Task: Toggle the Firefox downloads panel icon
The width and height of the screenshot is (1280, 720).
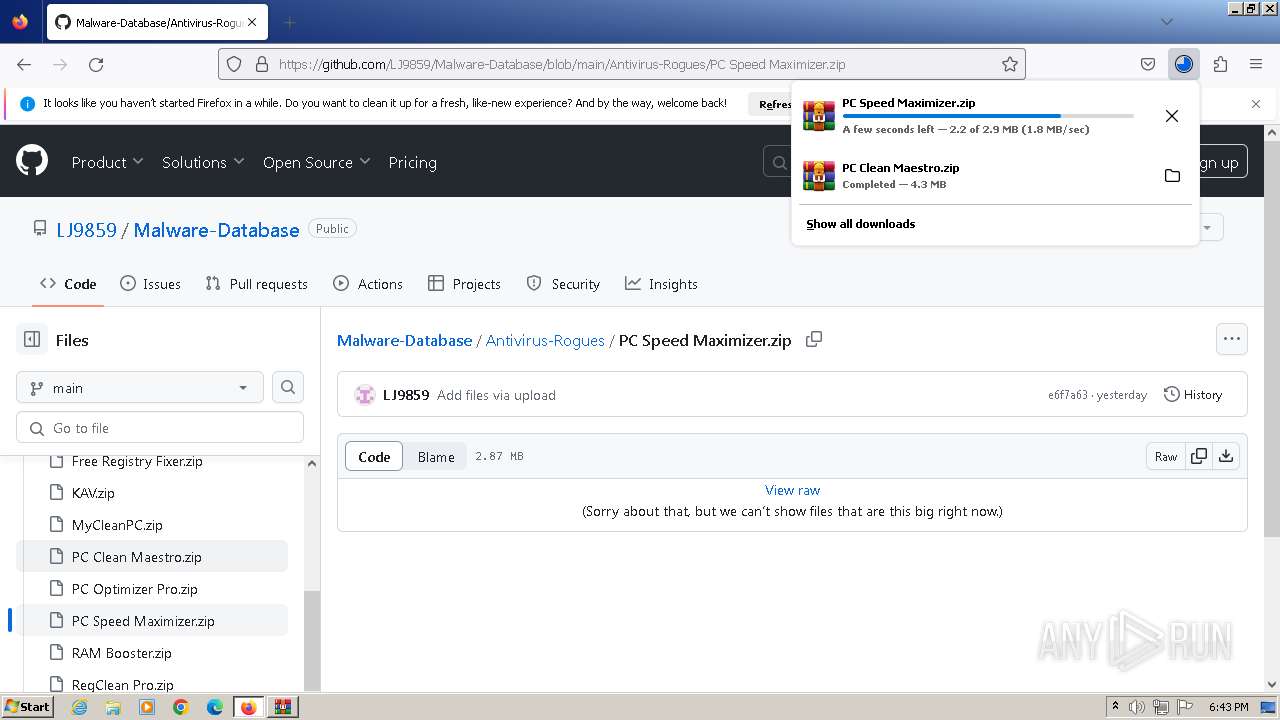Action: click(1184, 64)
